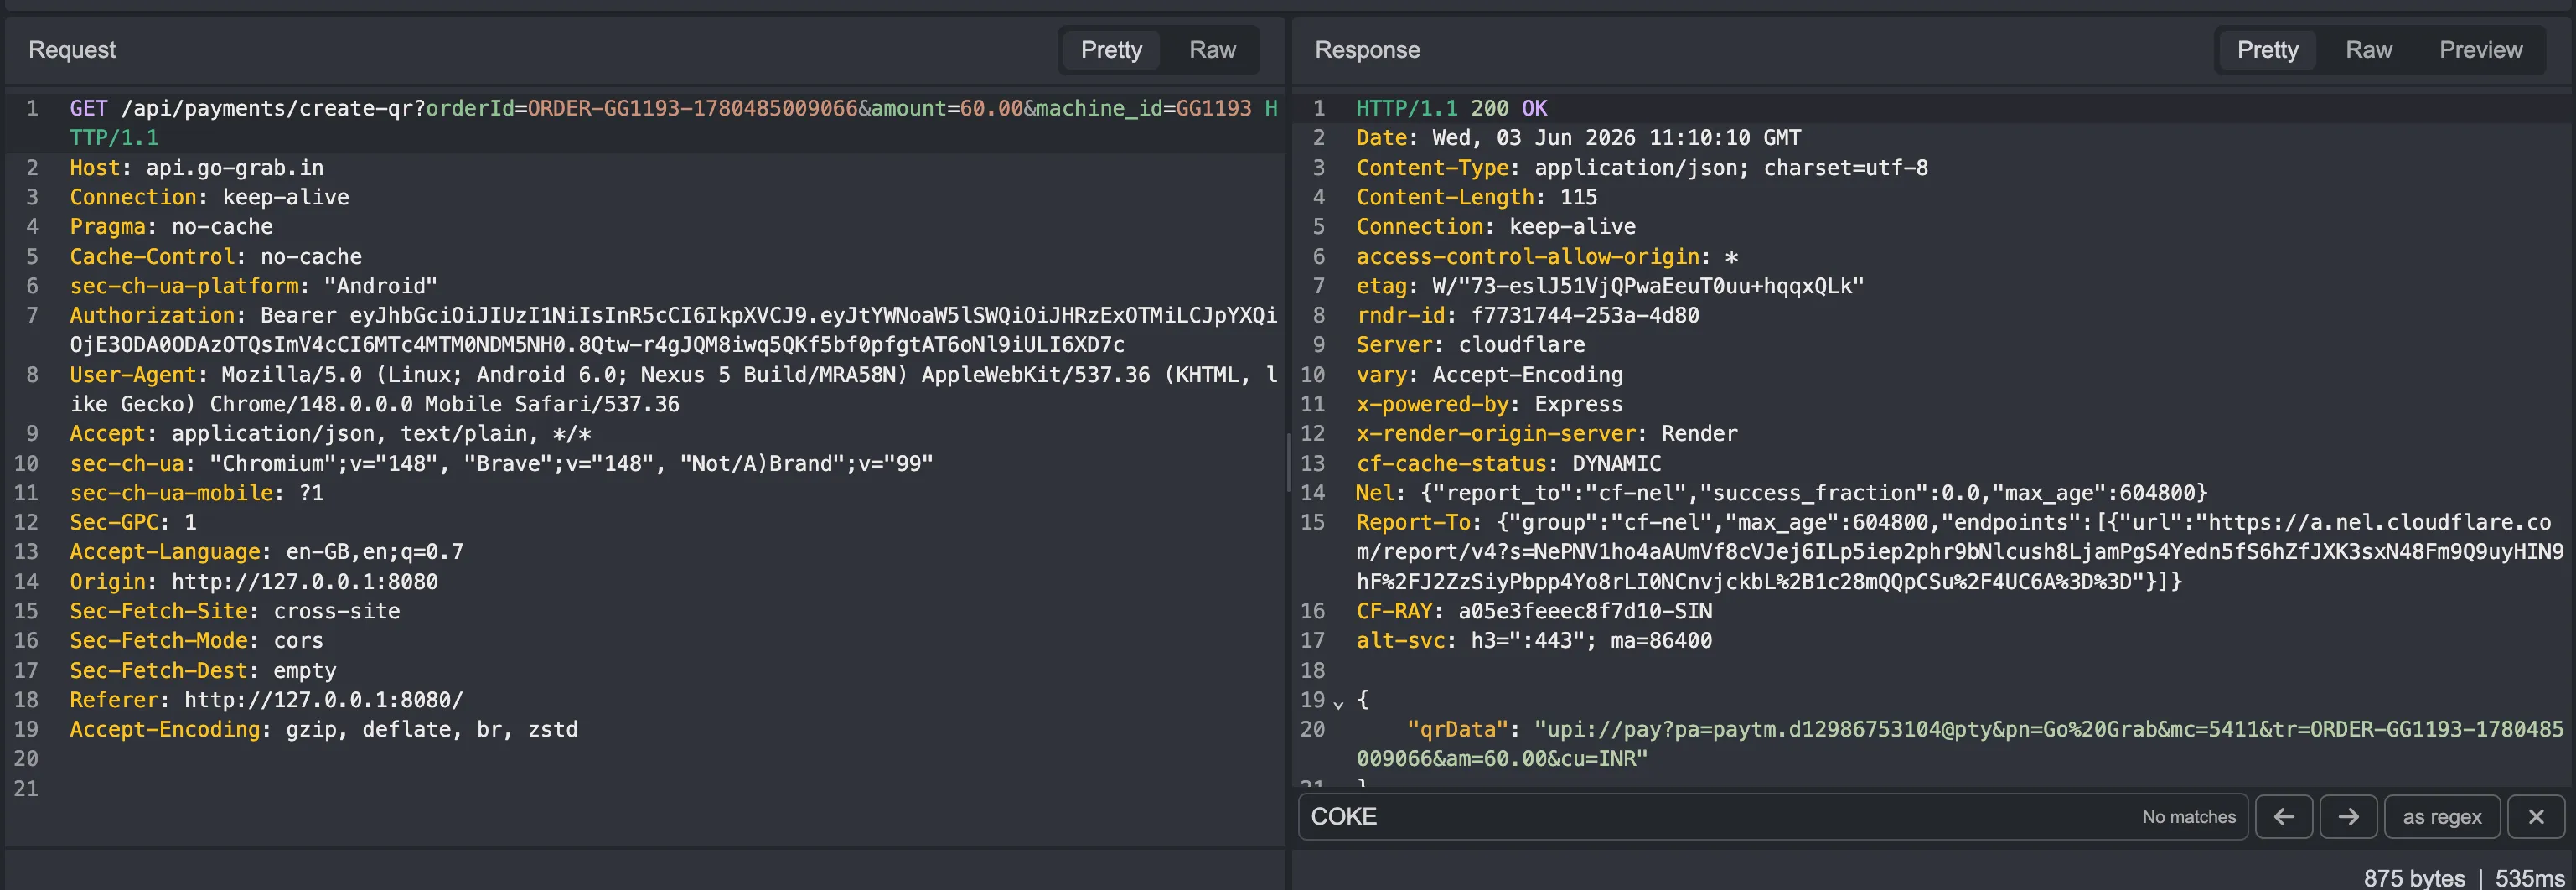Click the Cache-Control no-cache header

[215, 257]
